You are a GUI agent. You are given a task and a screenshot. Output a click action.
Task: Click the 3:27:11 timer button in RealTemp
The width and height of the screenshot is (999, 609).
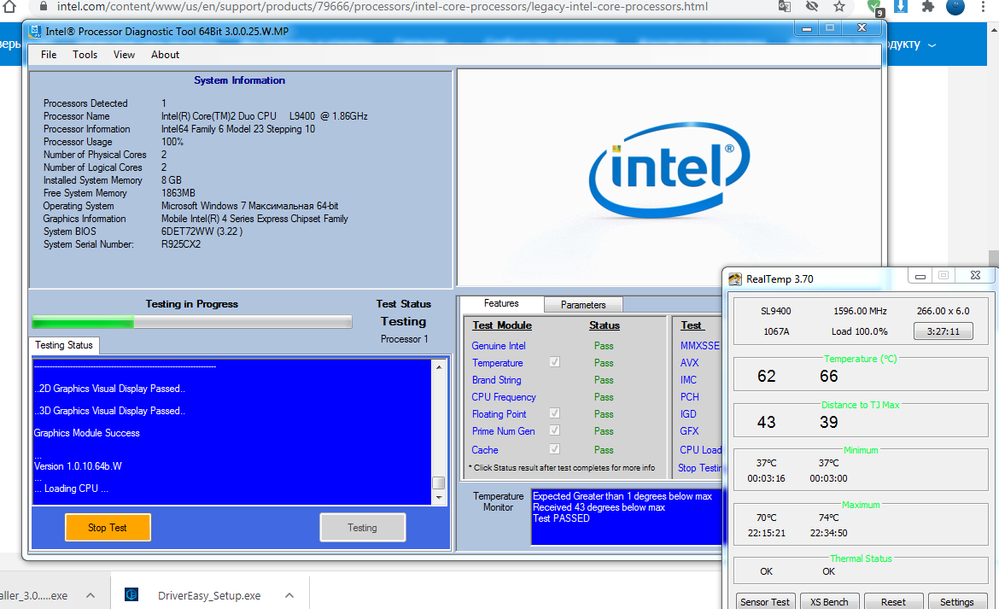943,331
